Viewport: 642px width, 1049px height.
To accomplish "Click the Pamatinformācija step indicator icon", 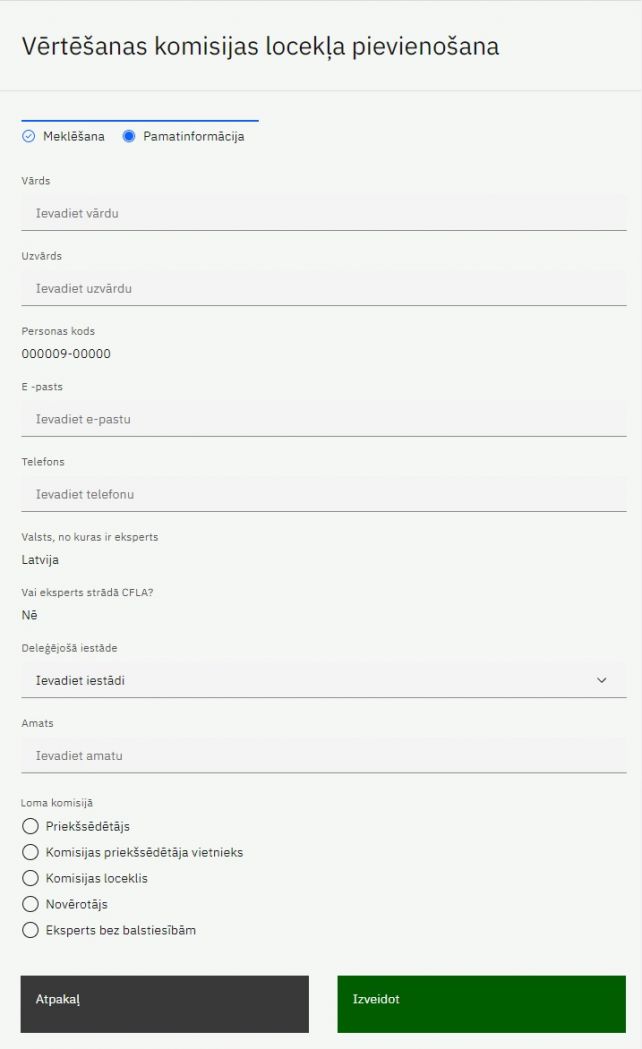I will 129,137.
